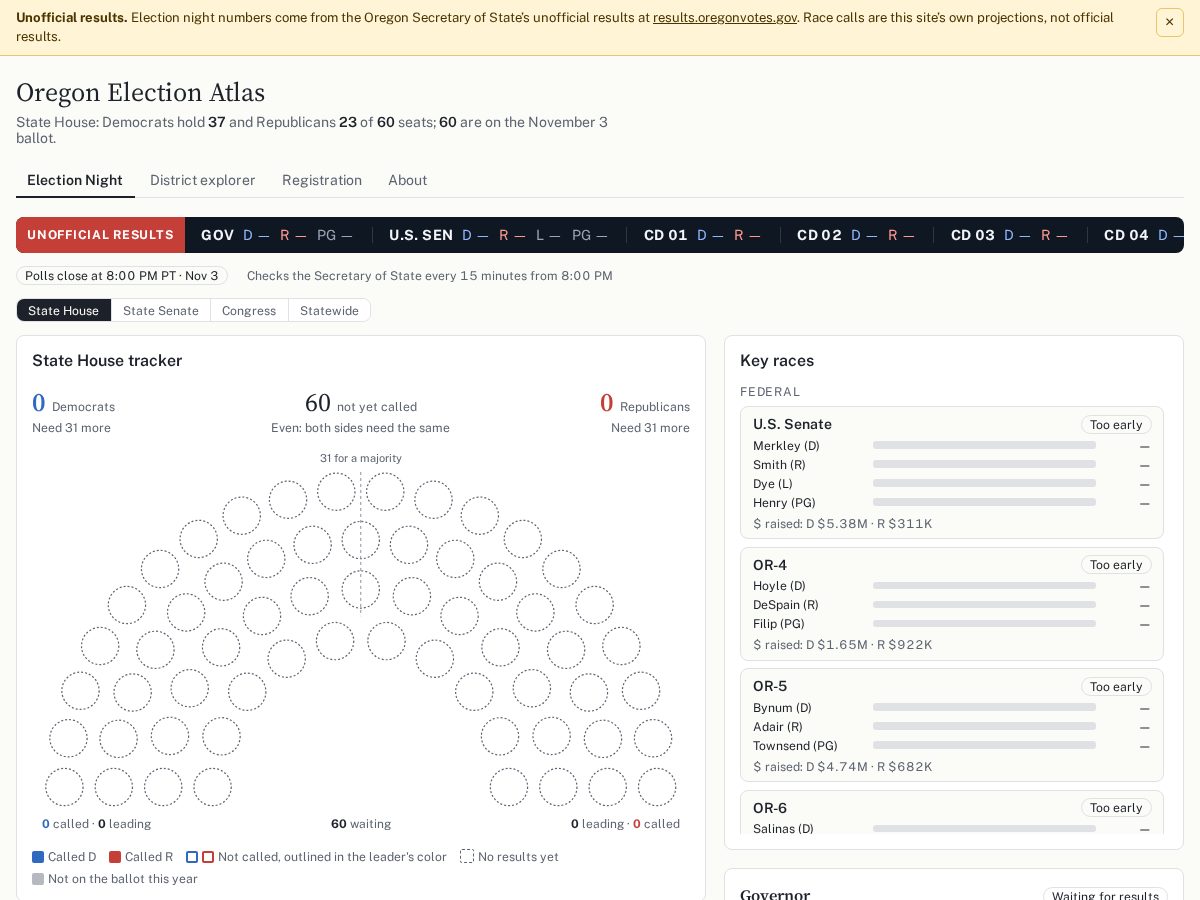
Task: Click the State House tracker heading
Action: point(107,361)
